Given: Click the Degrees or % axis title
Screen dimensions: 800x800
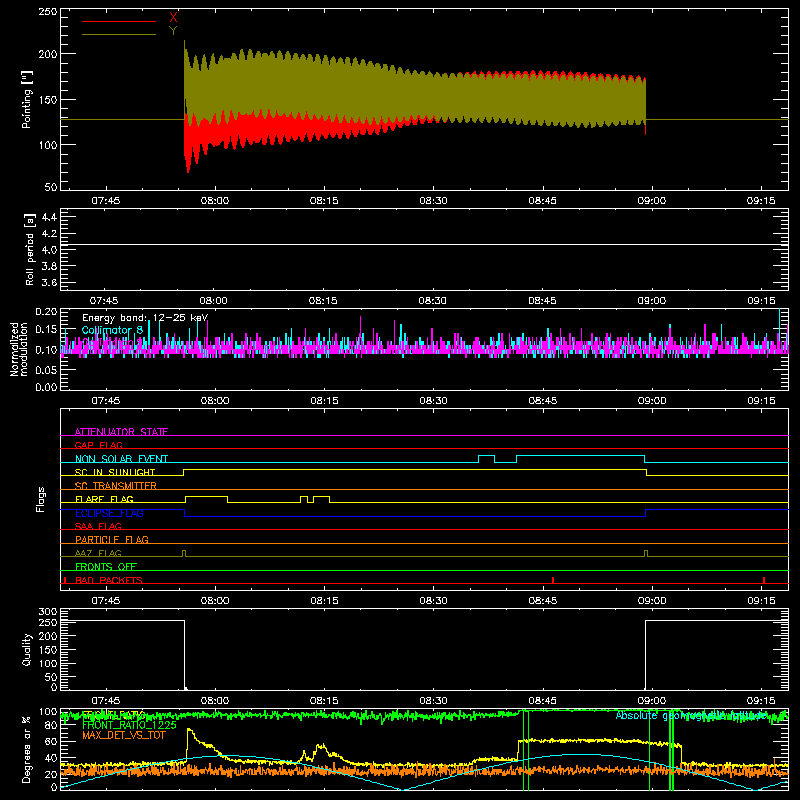Looking at the screenshot, I should point(27,749).
